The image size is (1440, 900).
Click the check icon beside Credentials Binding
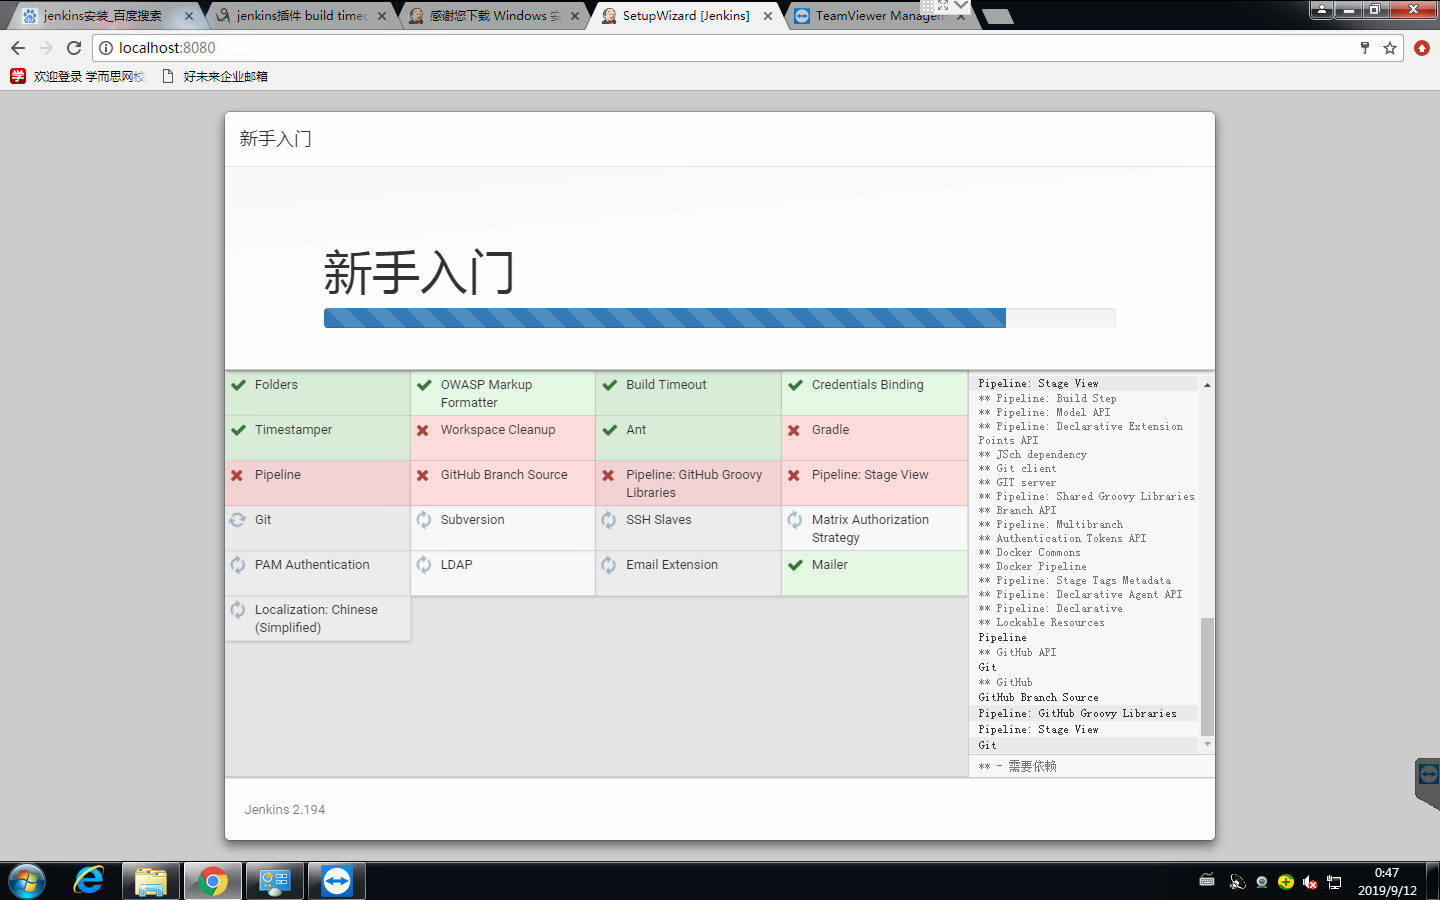point(795,385)
